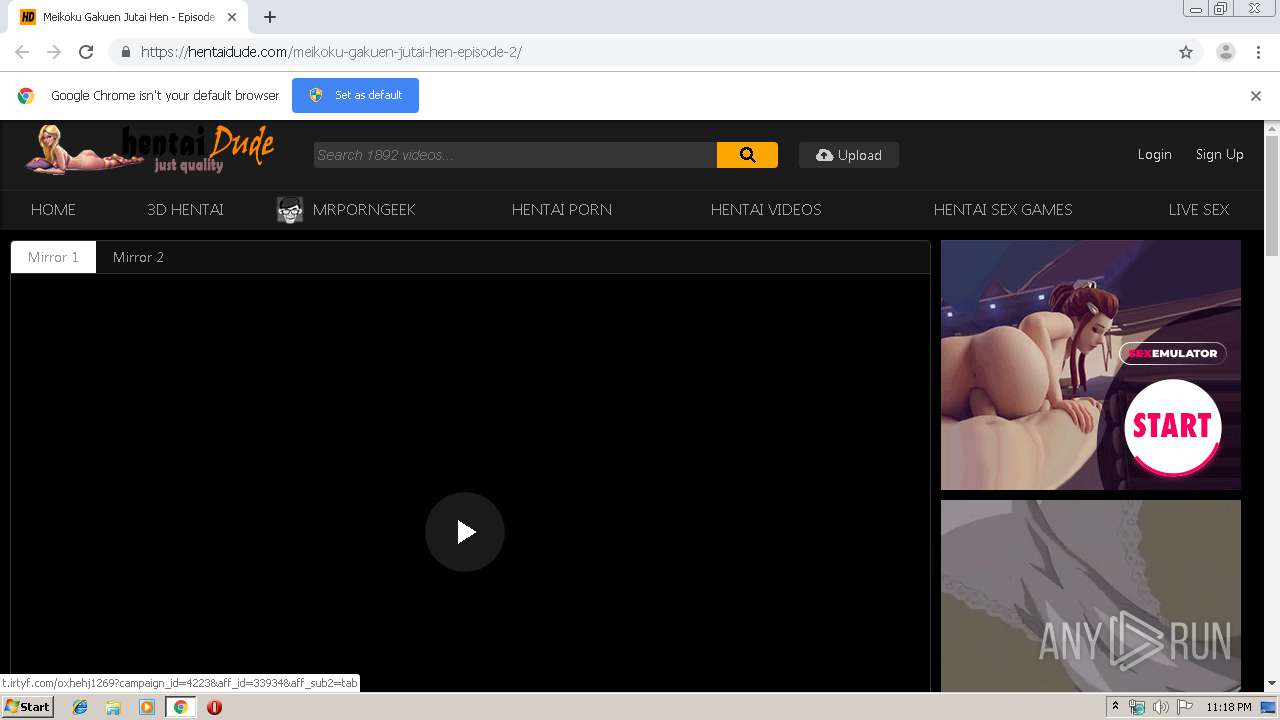Click the red stop-sign taskbar icon
1280x720 pixels.
point(214,707)
